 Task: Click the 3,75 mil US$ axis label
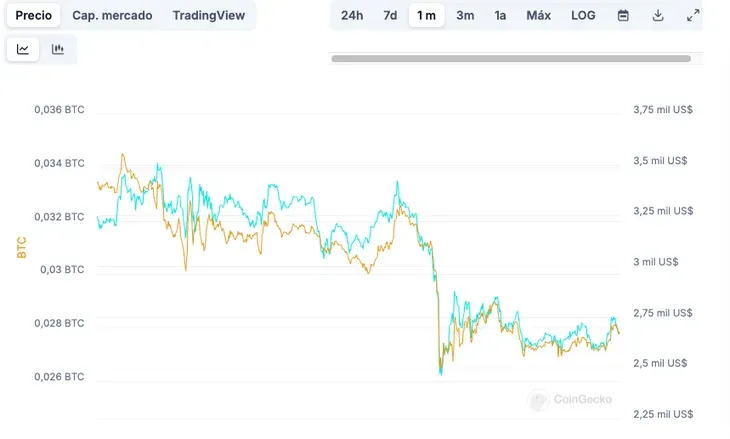point(664,110)
